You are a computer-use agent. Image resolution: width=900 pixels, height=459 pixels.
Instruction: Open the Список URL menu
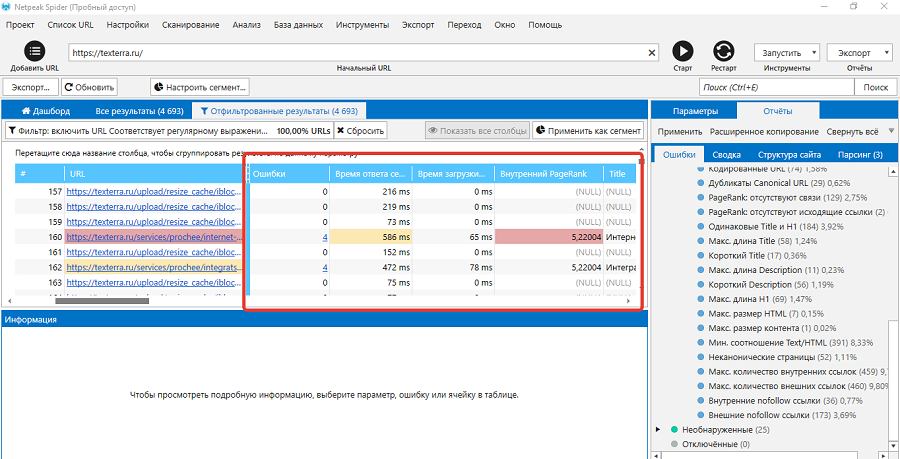(x=70, y=25)
